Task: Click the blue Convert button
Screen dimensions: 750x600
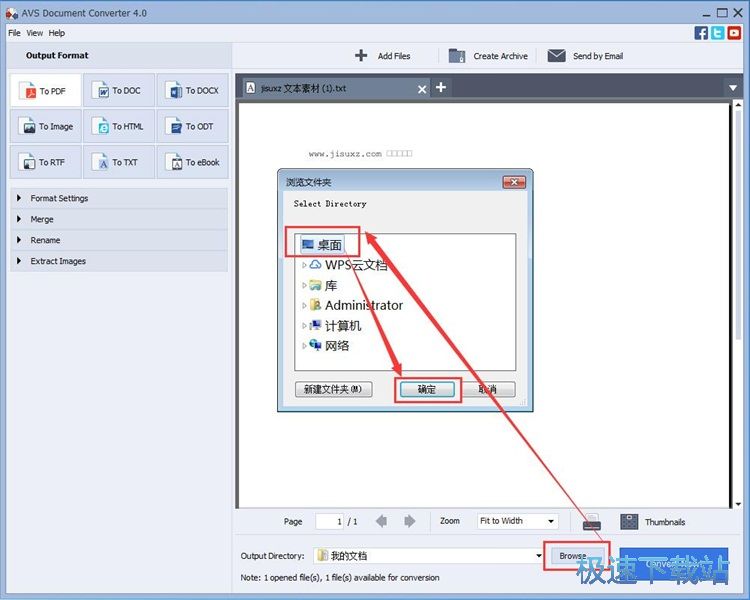Action: click(673, 564)
